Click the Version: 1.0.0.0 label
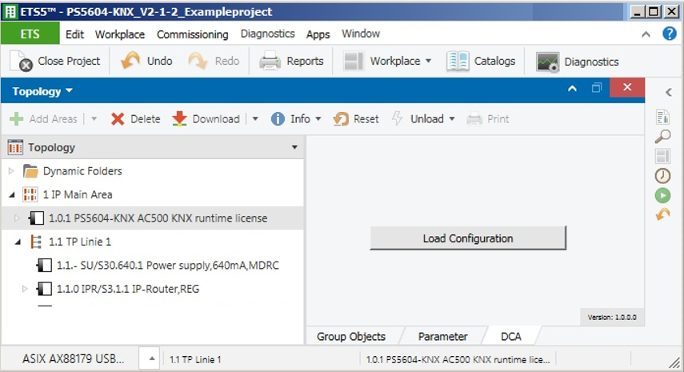The image size is (684, 372). pos(612,317)
